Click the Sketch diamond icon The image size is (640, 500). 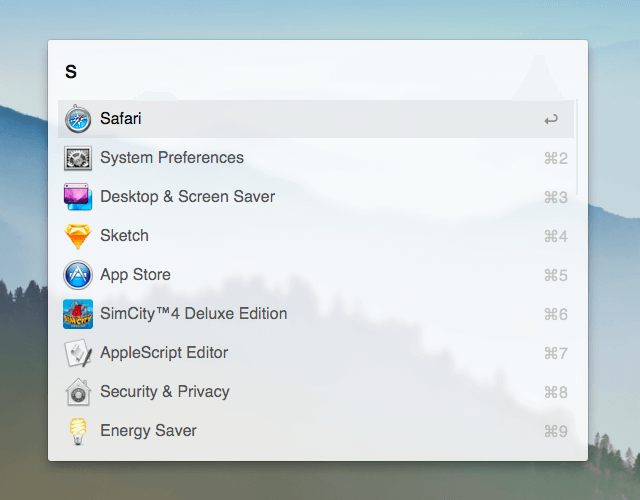coord(78,236)
